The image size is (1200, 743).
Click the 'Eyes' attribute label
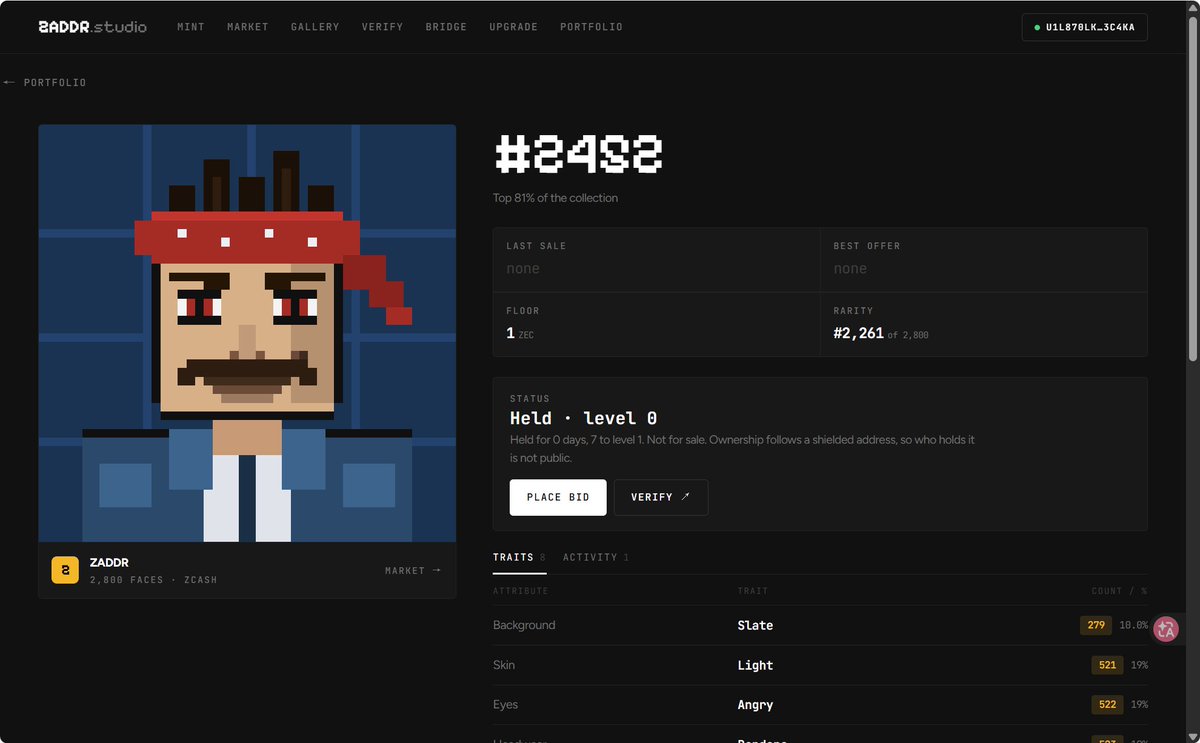[x=505, y=705]
